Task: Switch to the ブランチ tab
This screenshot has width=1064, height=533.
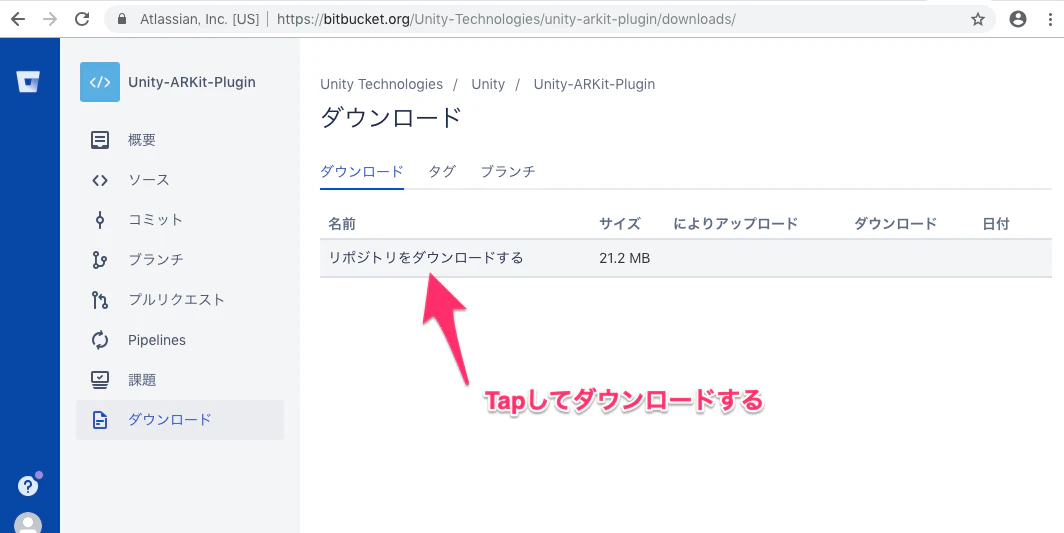Action: 508,171
